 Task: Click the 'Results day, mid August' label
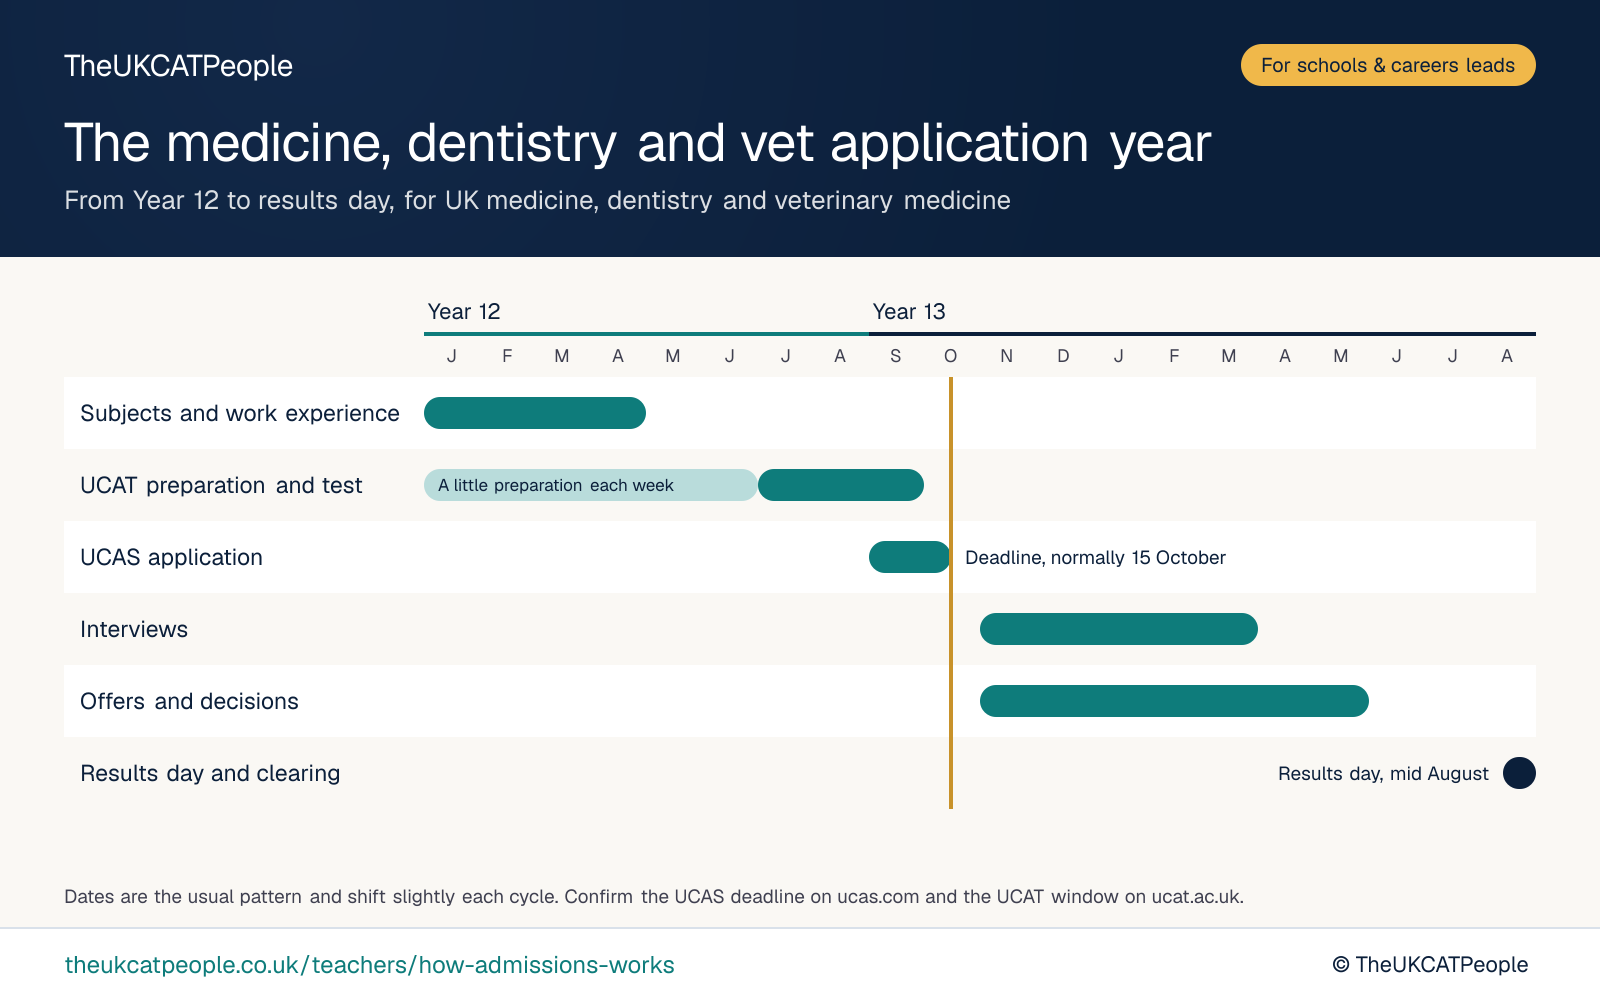click(x=1383, y=774)
